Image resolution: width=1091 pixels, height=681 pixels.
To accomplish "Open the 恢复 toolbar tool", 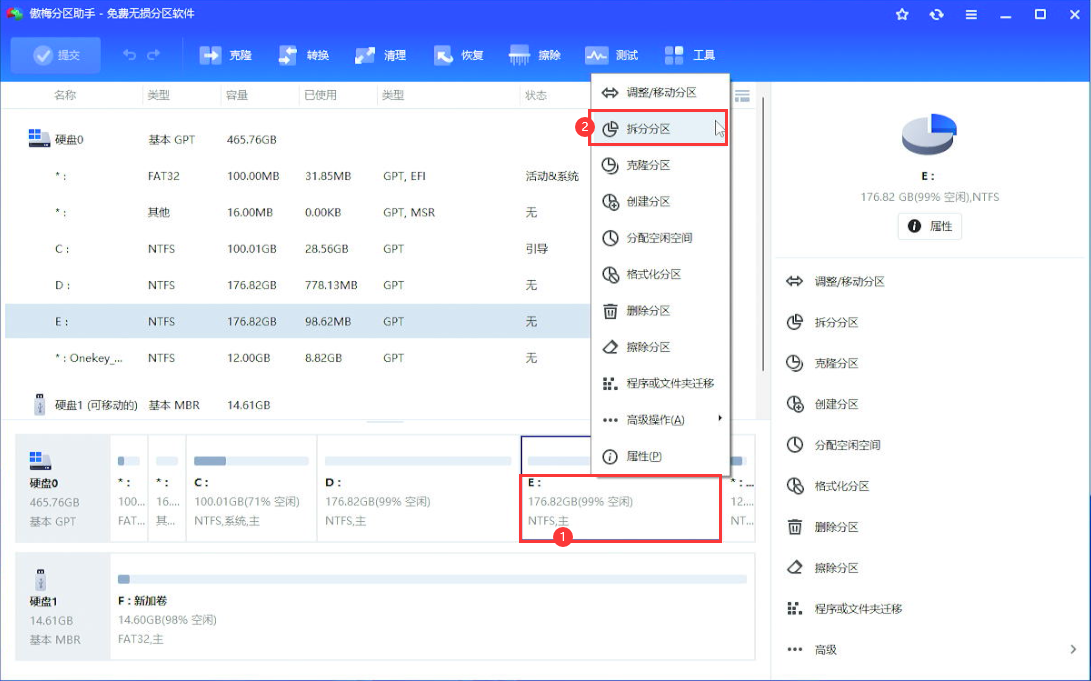I will (458, 55).
